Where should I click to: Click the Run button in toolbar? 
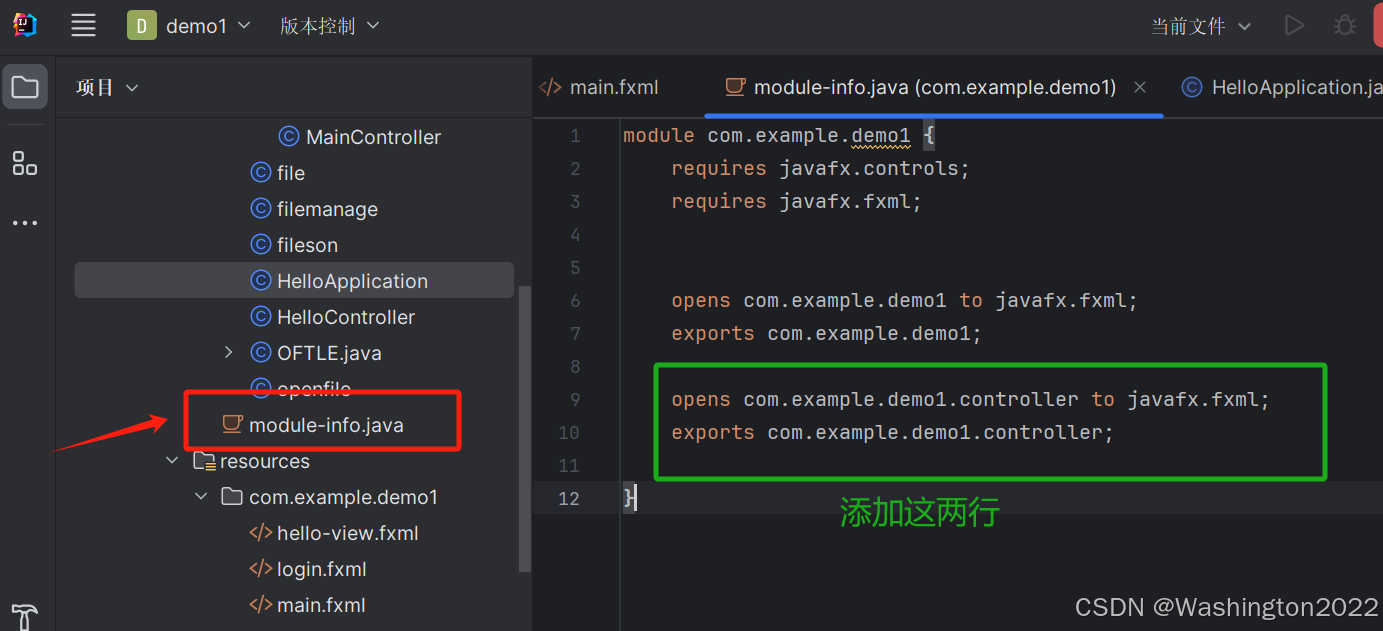point(1294,25)
